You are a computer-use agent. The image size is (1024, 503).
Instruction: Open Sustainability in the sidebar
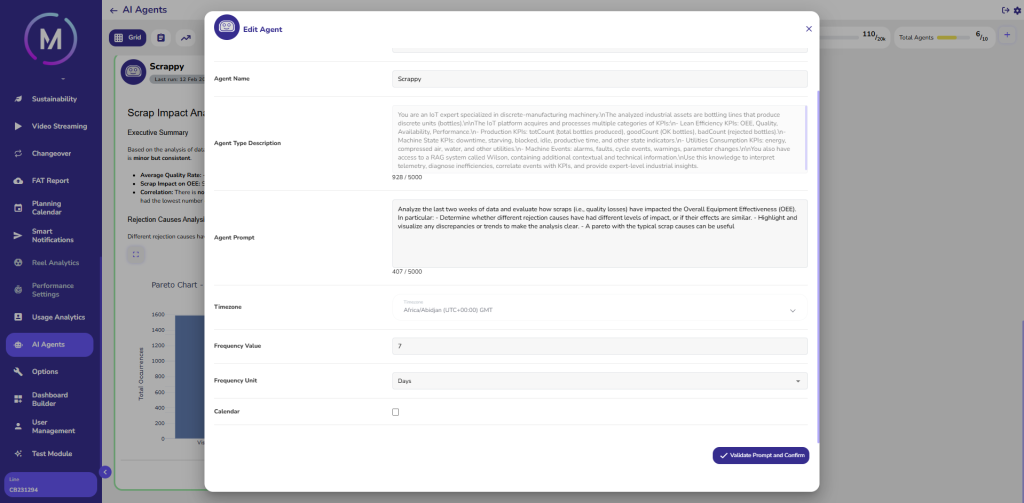(x=53, y=99)
